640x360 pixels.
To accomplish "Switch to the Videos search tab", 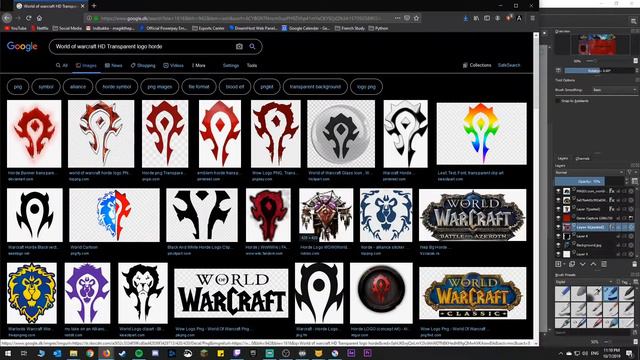I will pos(173,65).
